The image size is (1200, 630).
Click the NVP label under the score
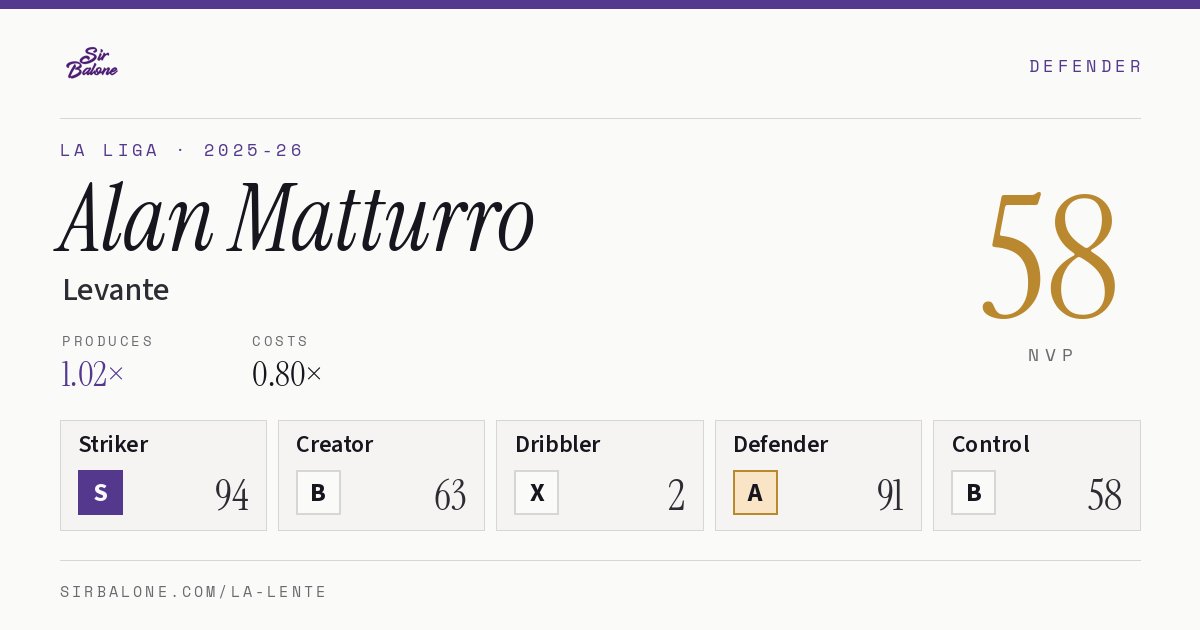(x=1051, y=355)
